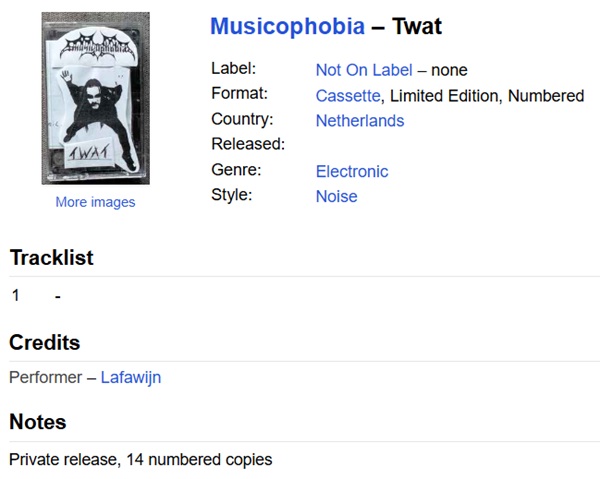Click the Label: field name
600x479 pixels.
coord(234,69)
